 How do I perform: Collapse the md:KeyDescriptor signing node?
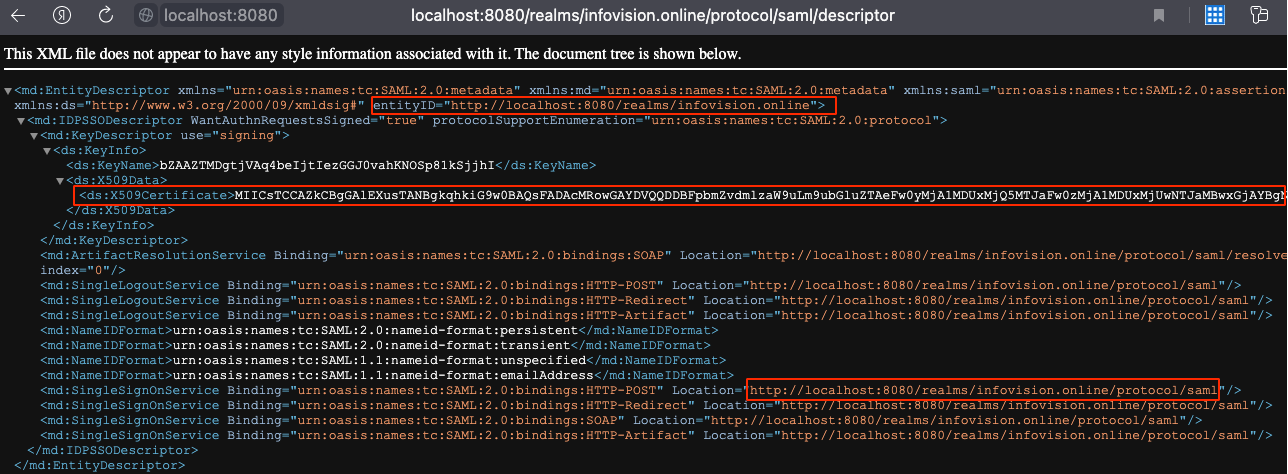(35, 136)
